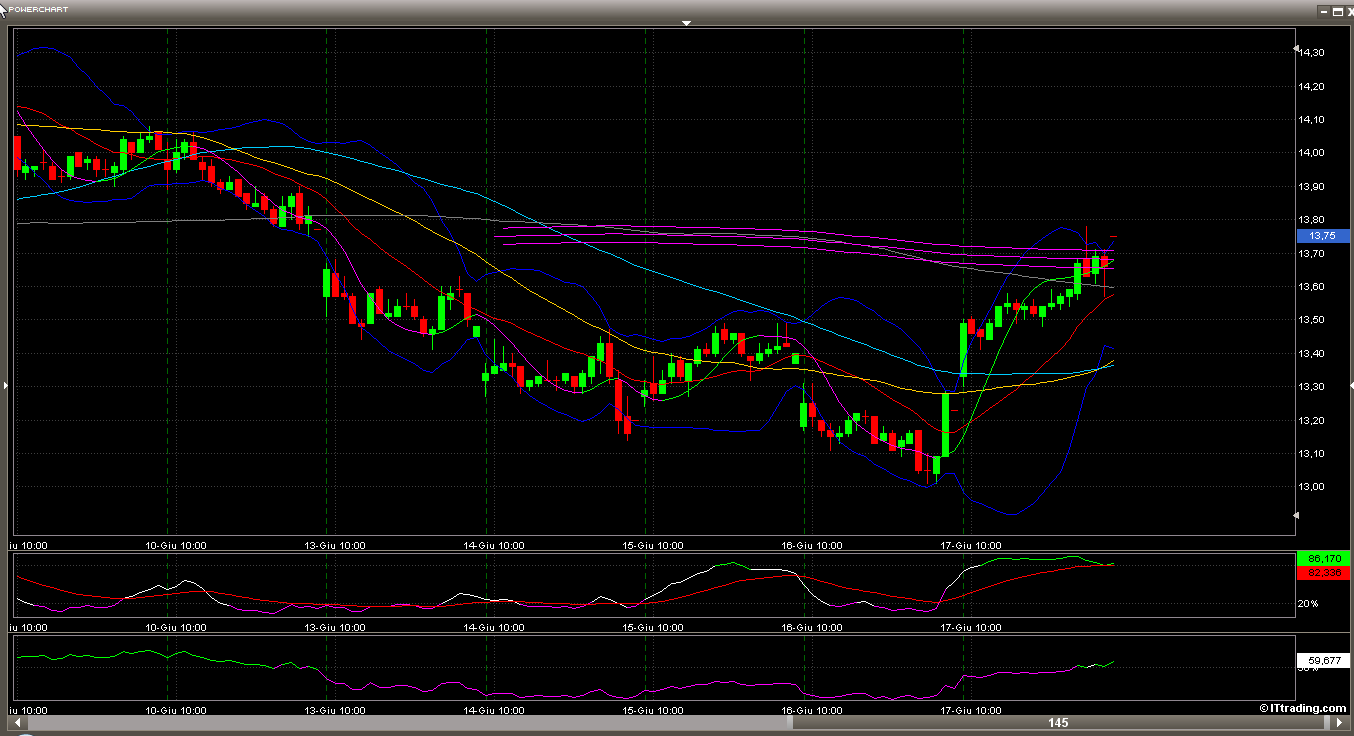Click the empty scrollbar track left of thumb
This screenshot has height=736, width=1354.
click(x=407, y=722)
